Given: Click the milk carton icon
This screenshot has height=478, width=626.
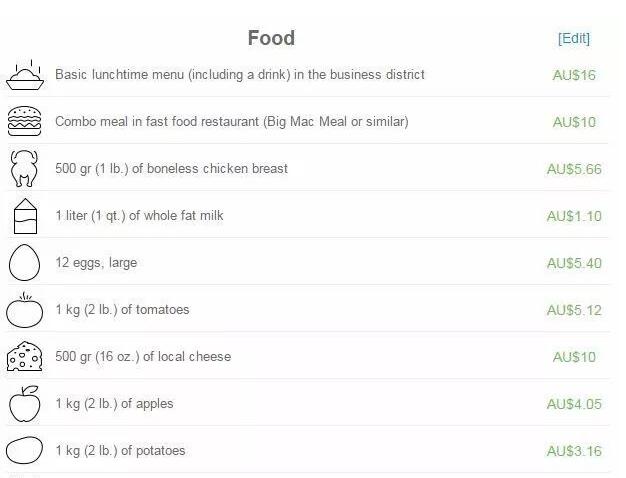Looking at the screenshot, I should click(x=25, y=216).
